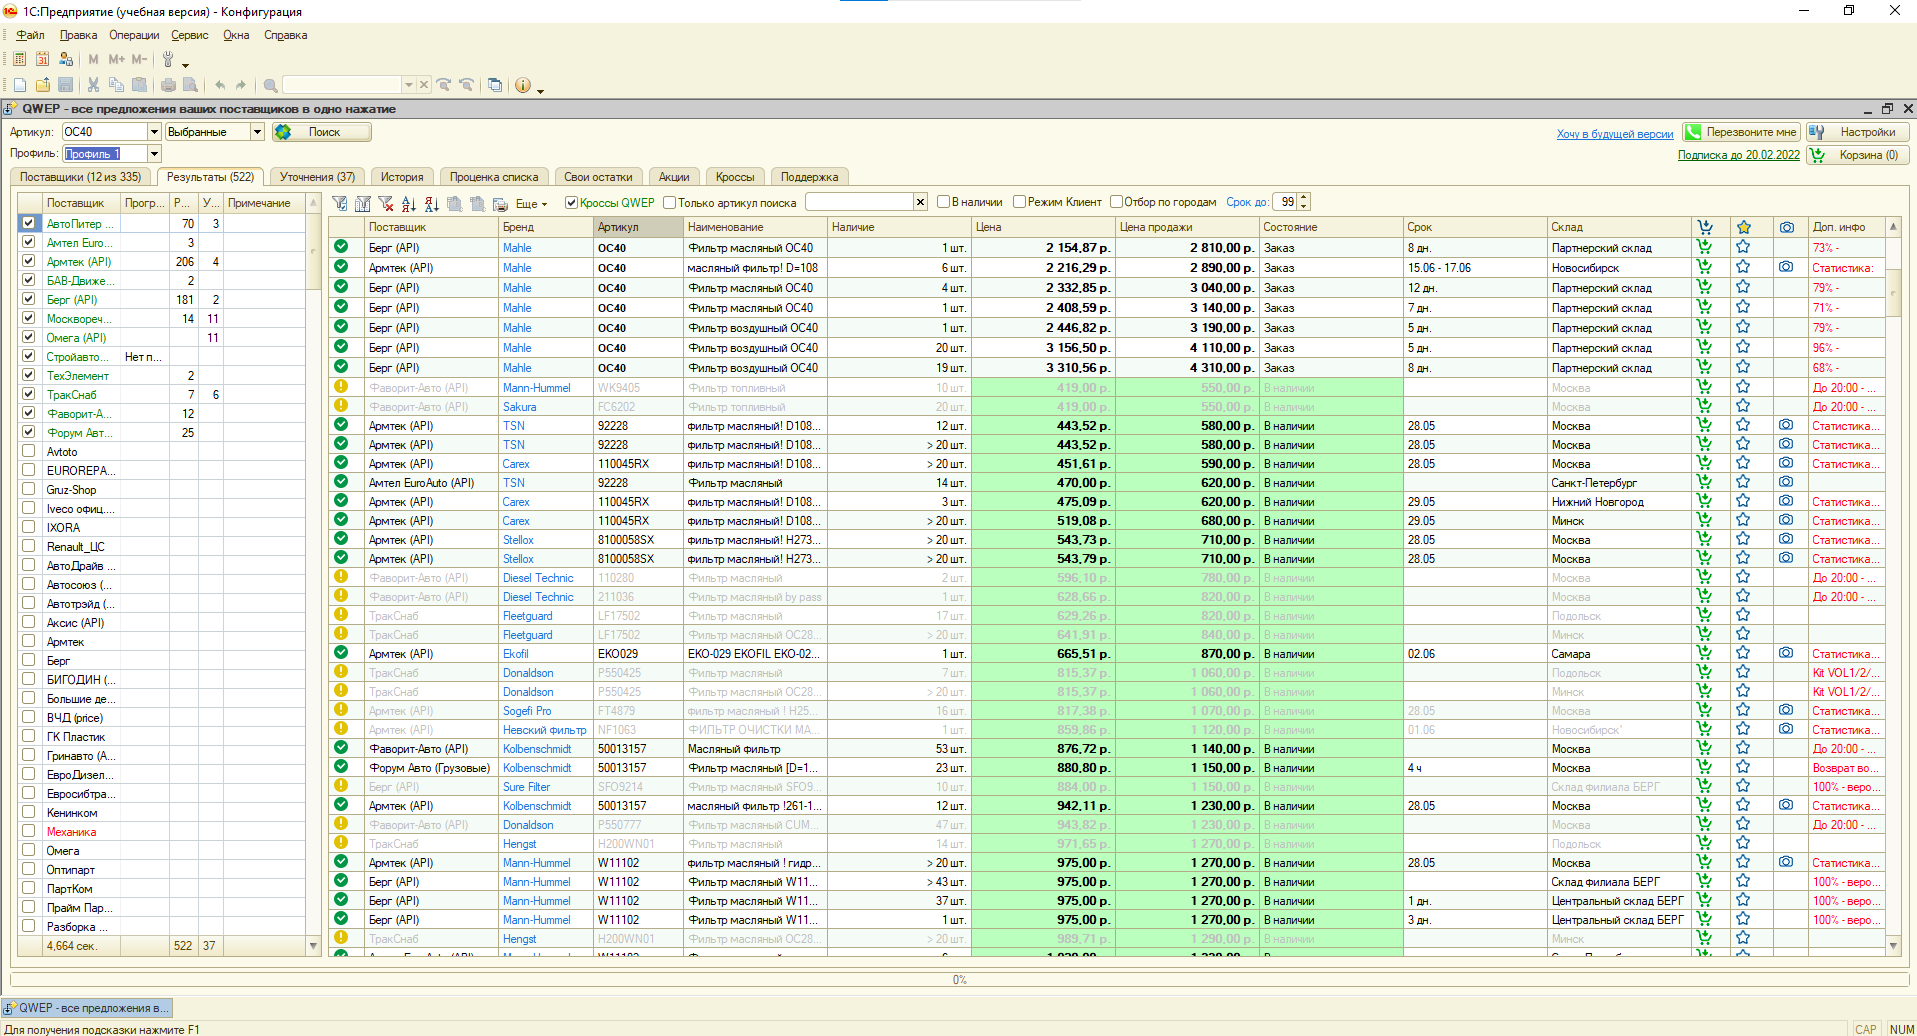Expand the wrench toolbar options arrow
Viewport: 1917px width, 1036px height.
coord(185,65)
